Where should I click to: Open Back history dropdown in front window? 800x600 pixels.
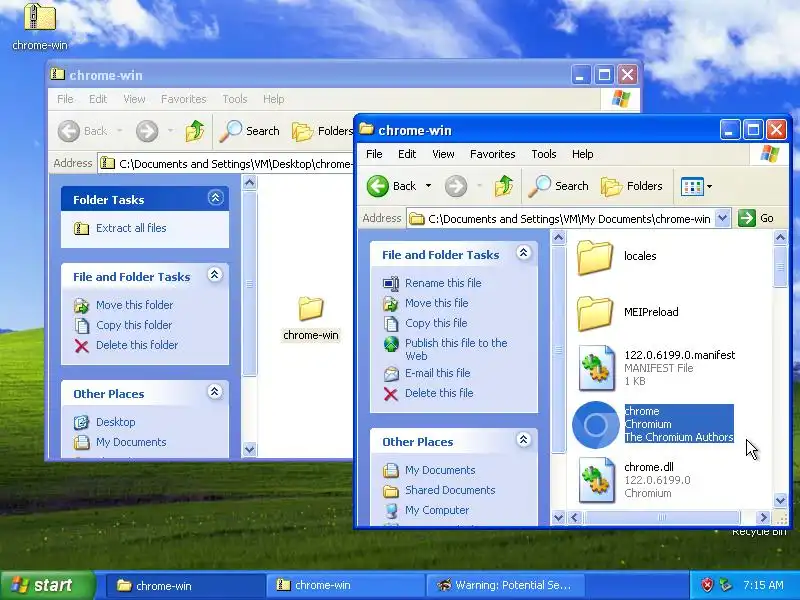coord(428,186)
